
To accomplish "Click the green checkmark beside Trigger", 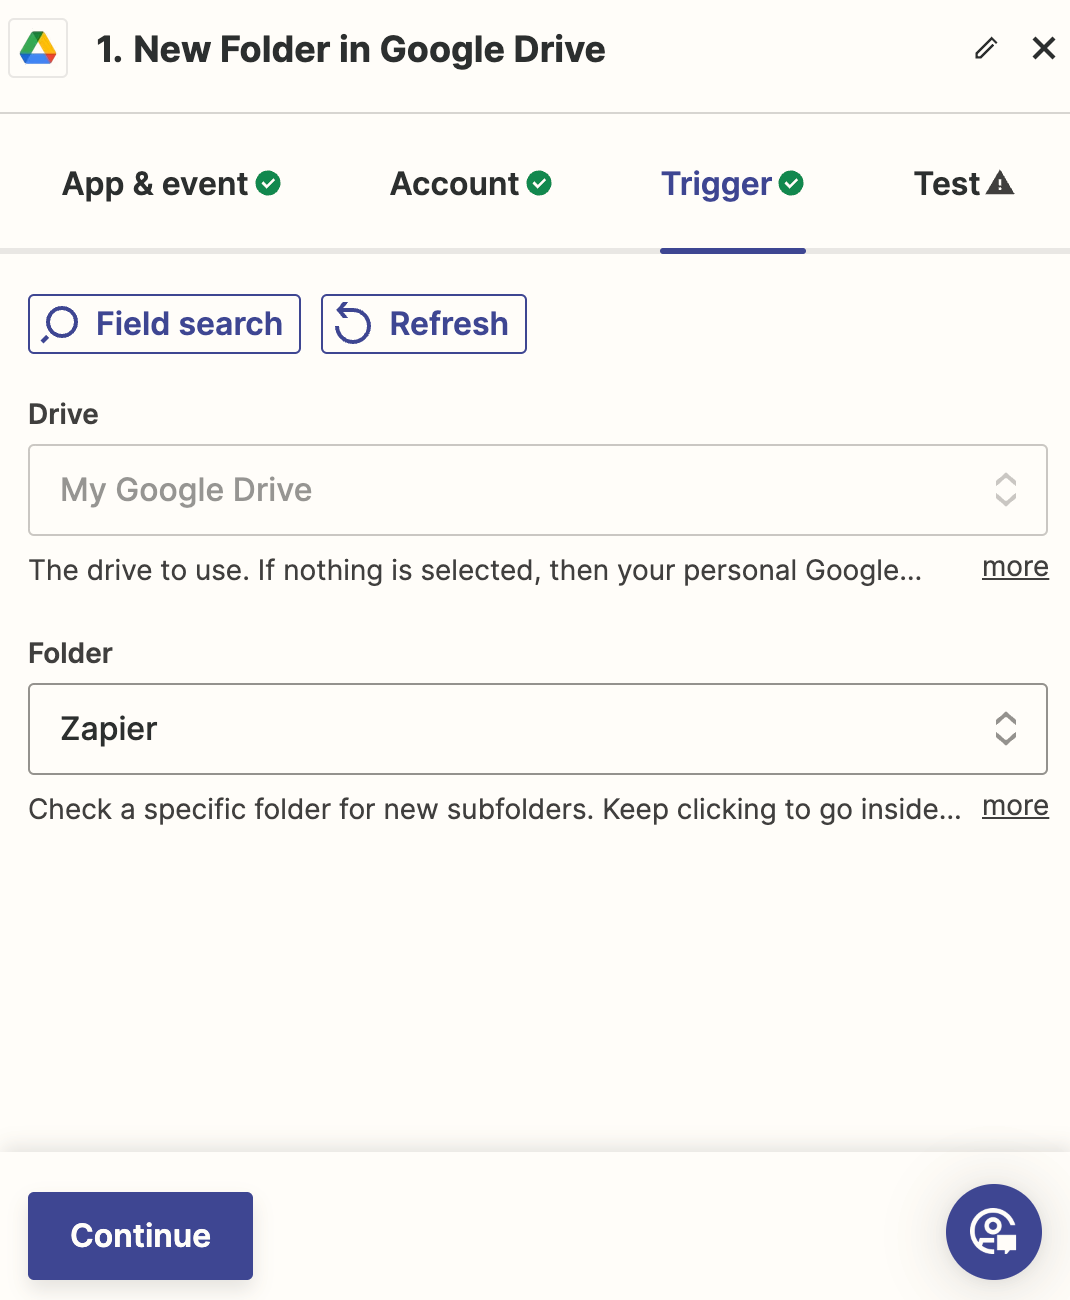I will [x=791, y=183].
